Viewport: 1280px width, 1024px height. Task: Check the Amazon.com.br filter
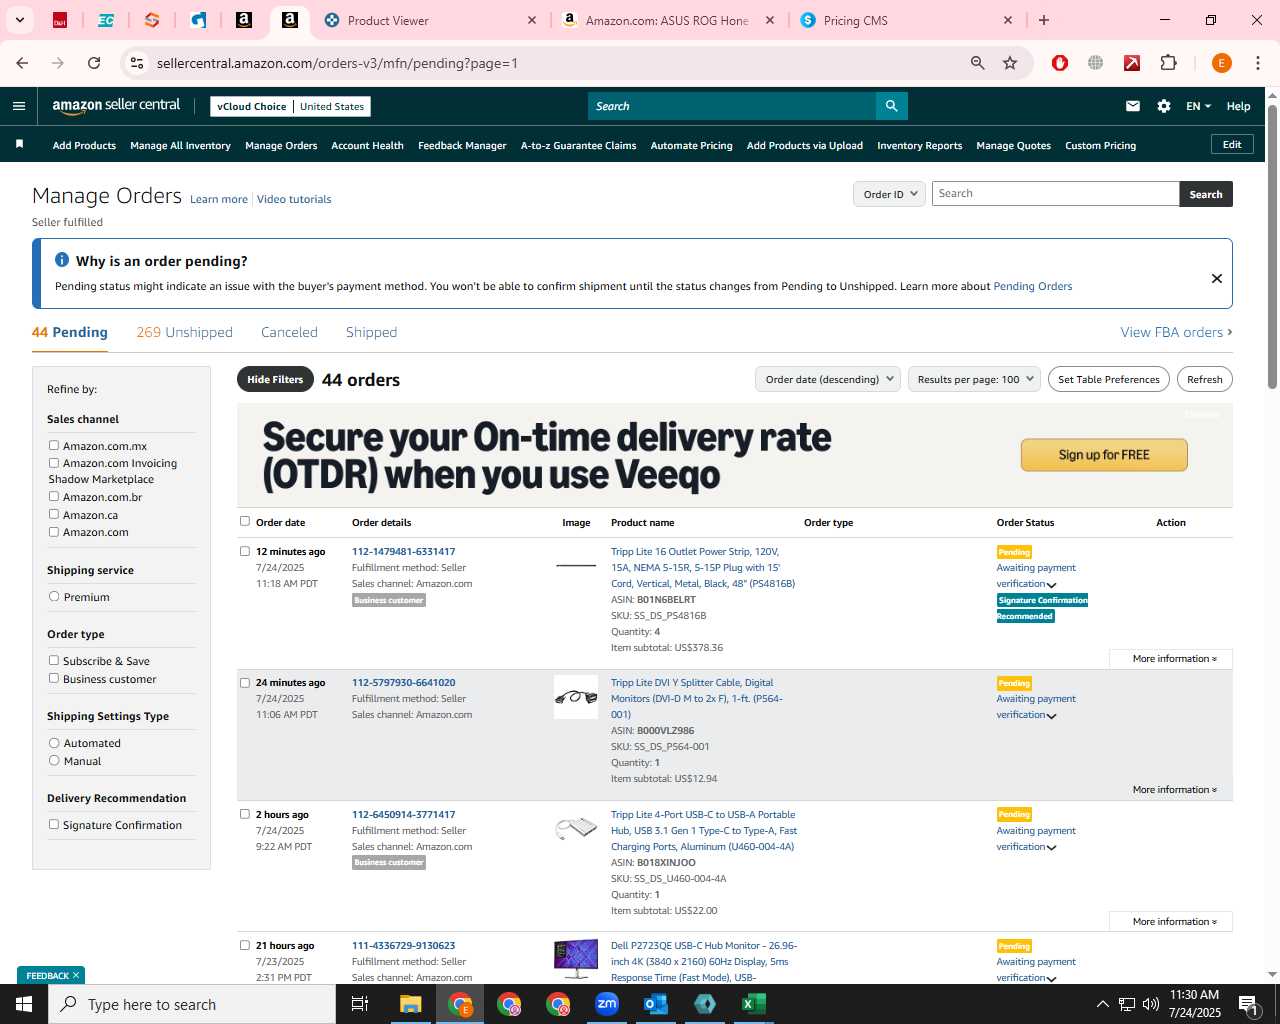54,497
